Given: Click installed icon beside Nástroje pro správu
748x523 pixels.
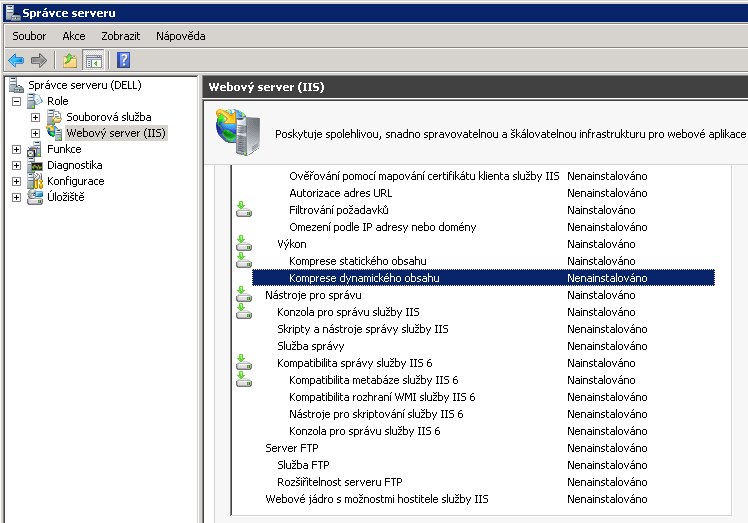Looking at the screenshot, I should pos(244,294).
